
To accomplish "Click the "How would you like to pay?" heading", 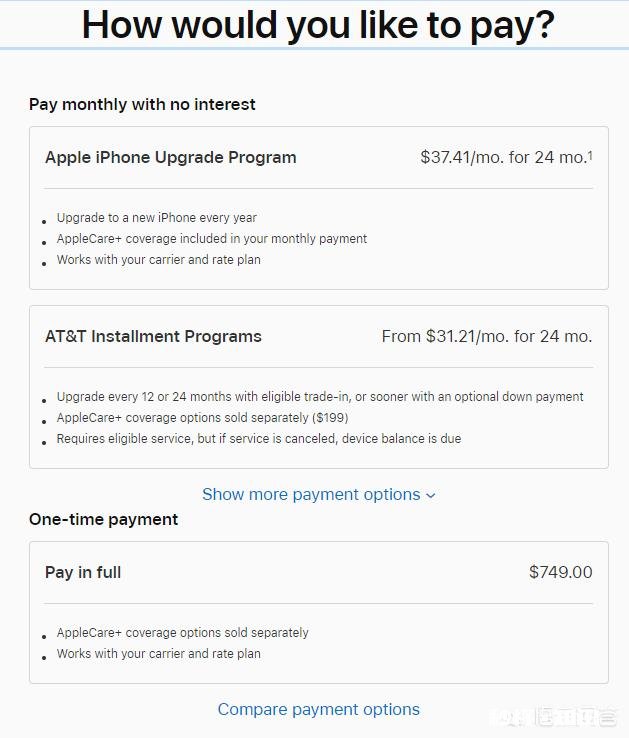I will (317, 25).
